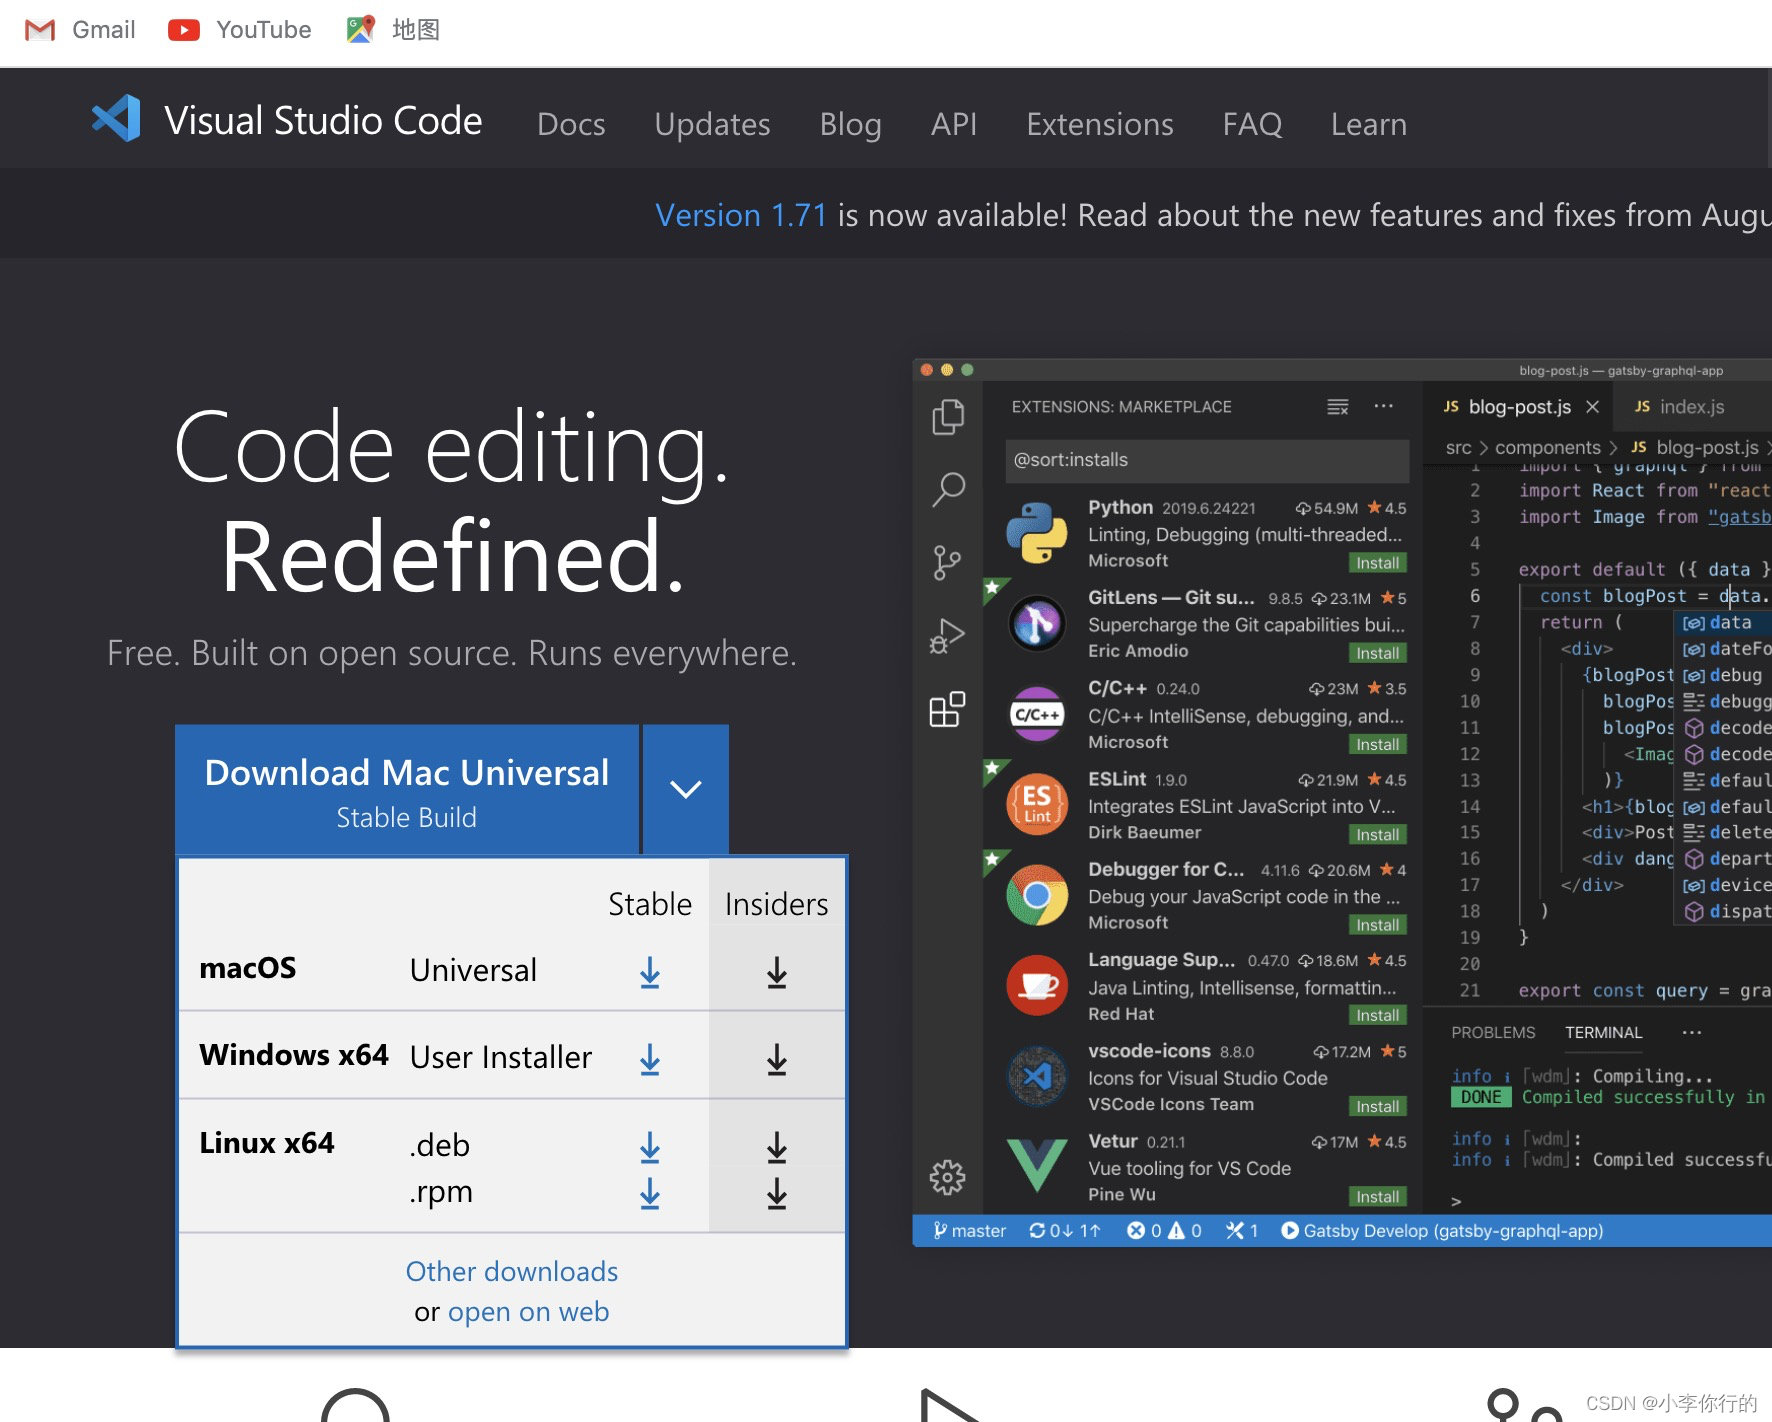Open the Source Control icon

pos(947,562)
